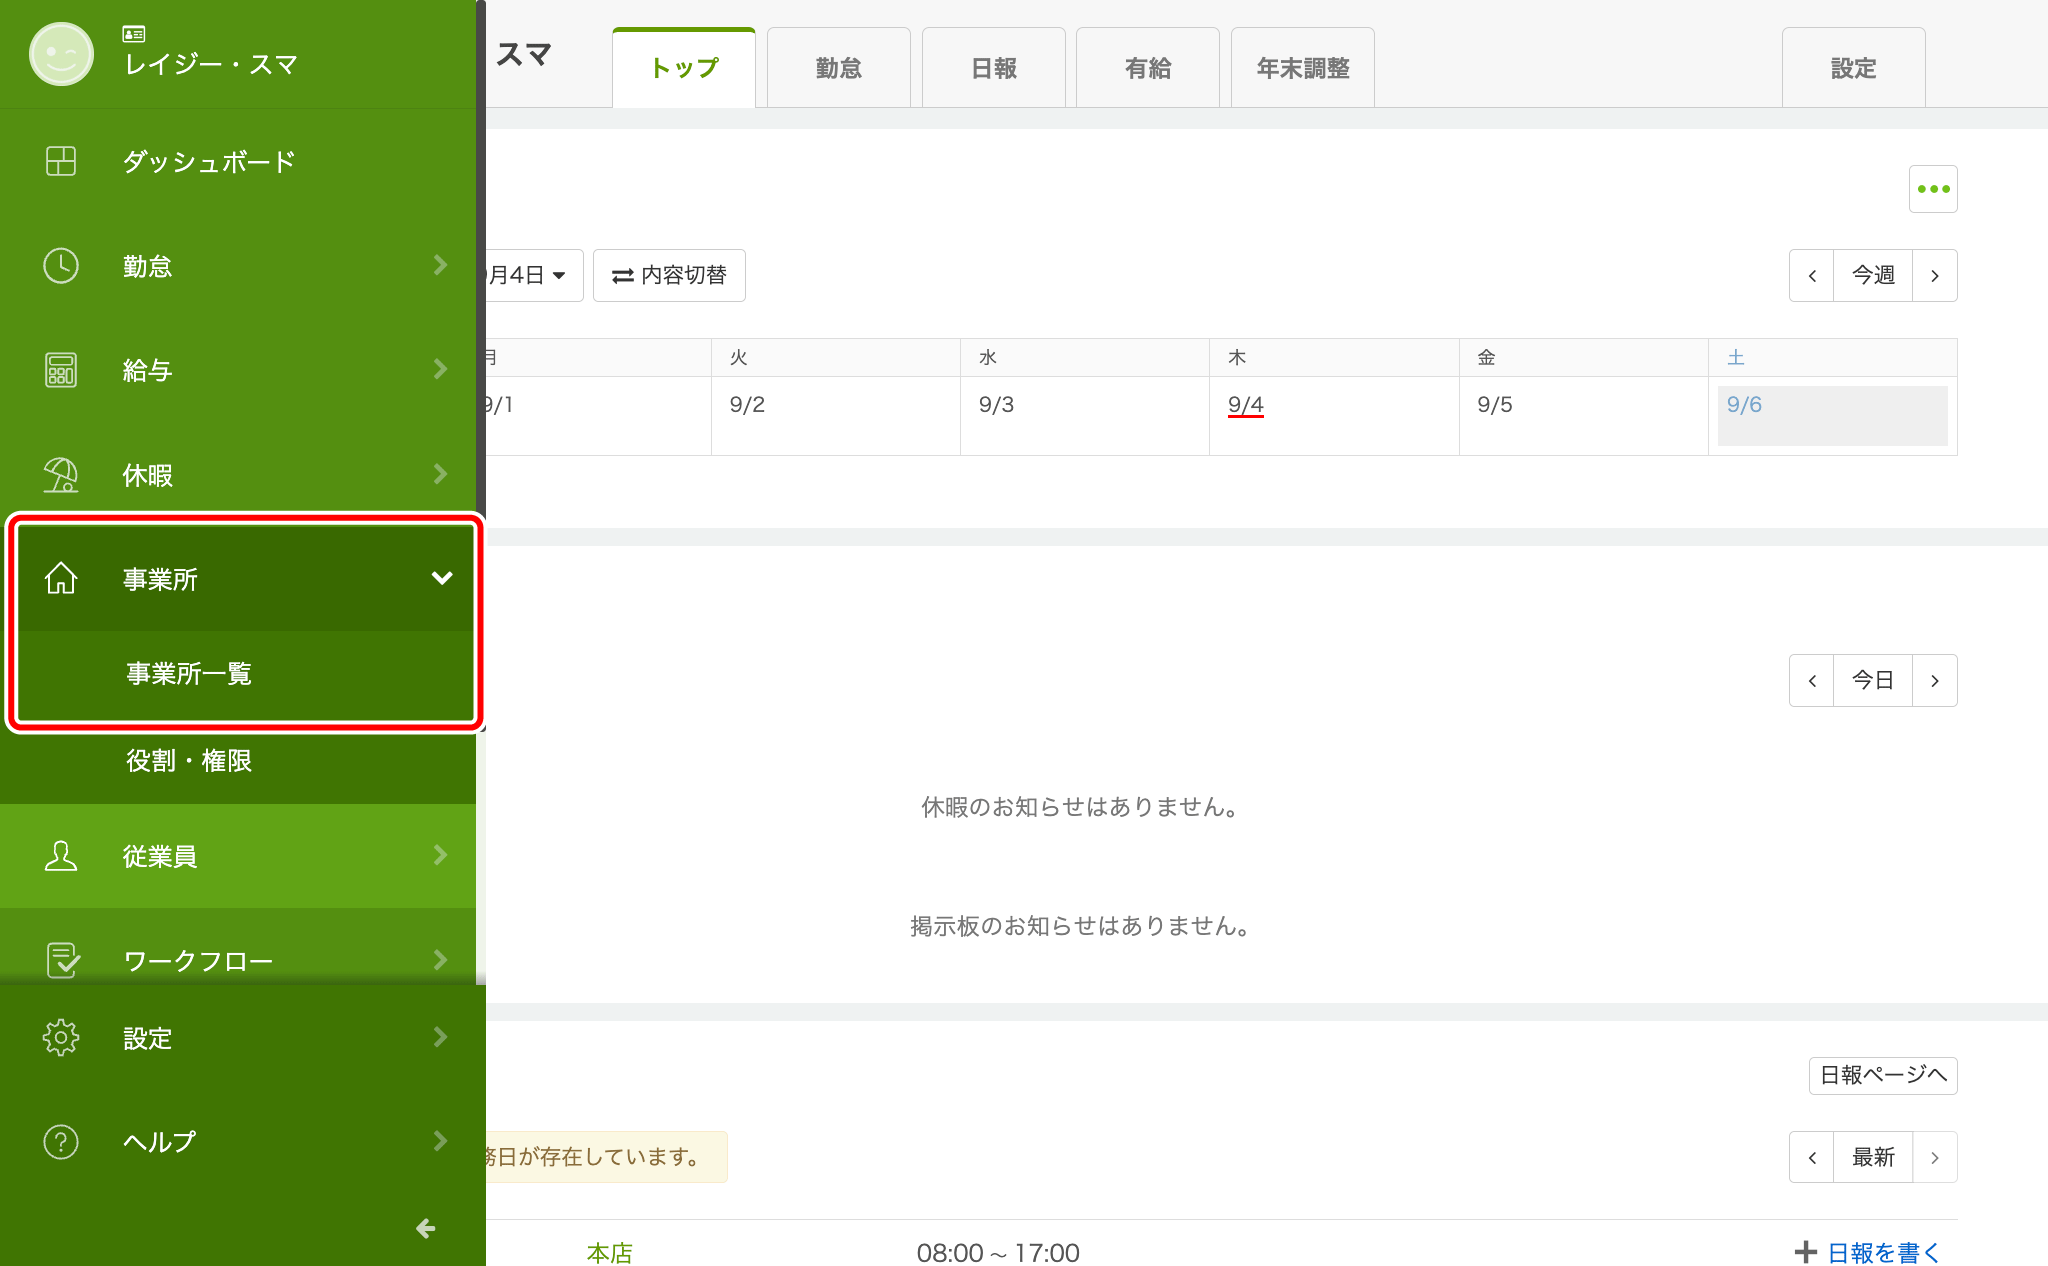The height and width of the screenshot is (1266, 2048).
Task: Click the gear icon for 設定 in sidebar
Action: coord(61,1038)
